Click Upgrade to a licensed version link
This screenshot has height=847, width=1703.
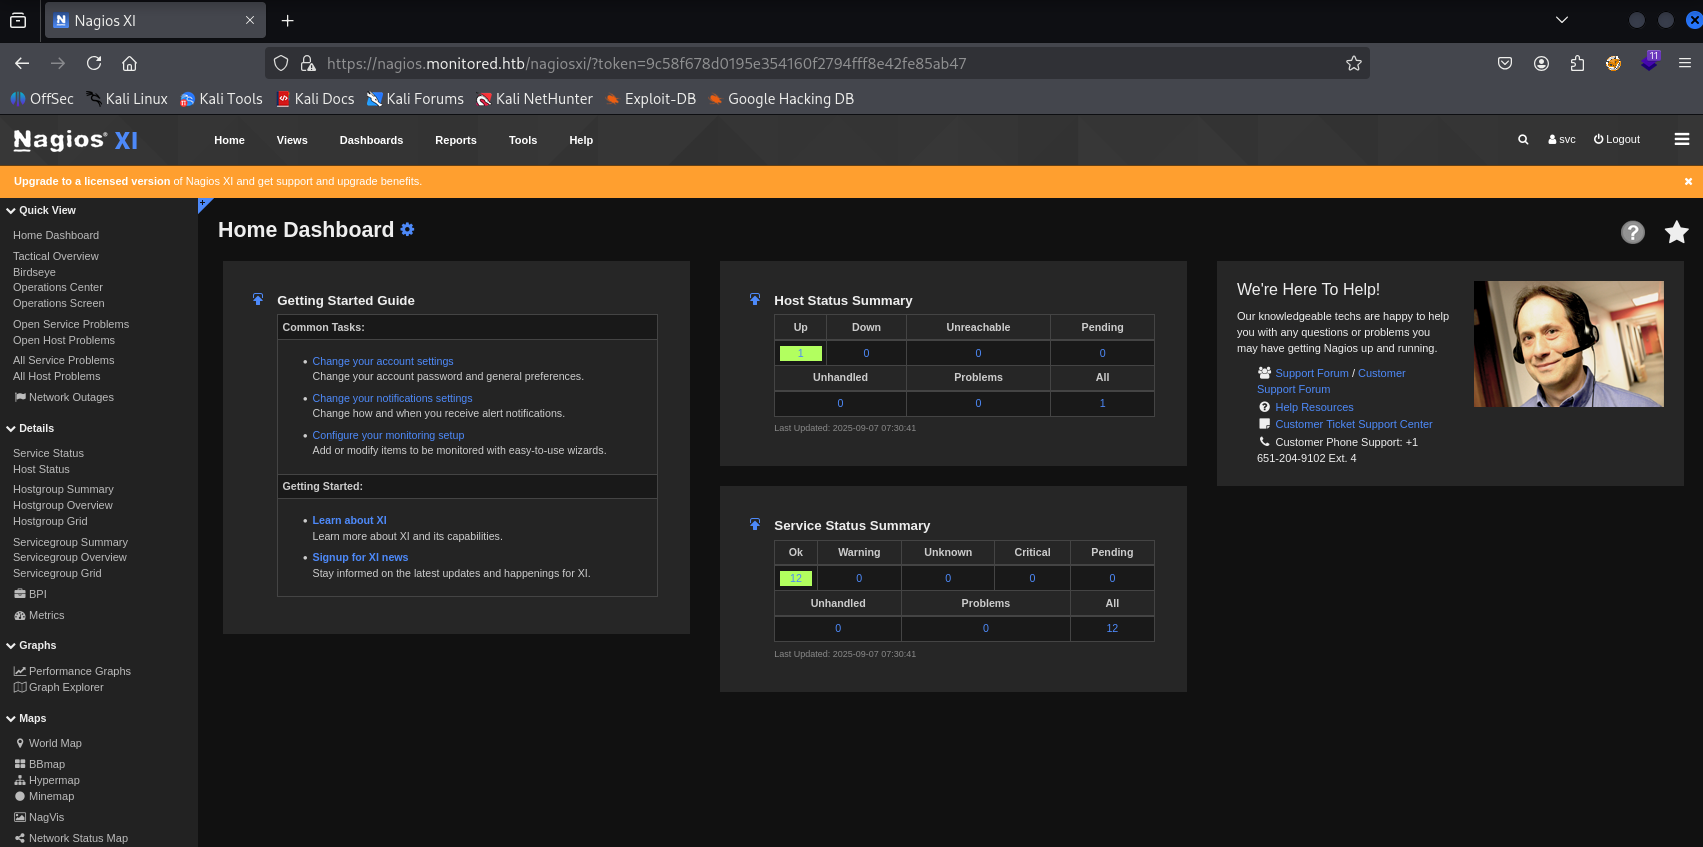[x=92, y=181]
